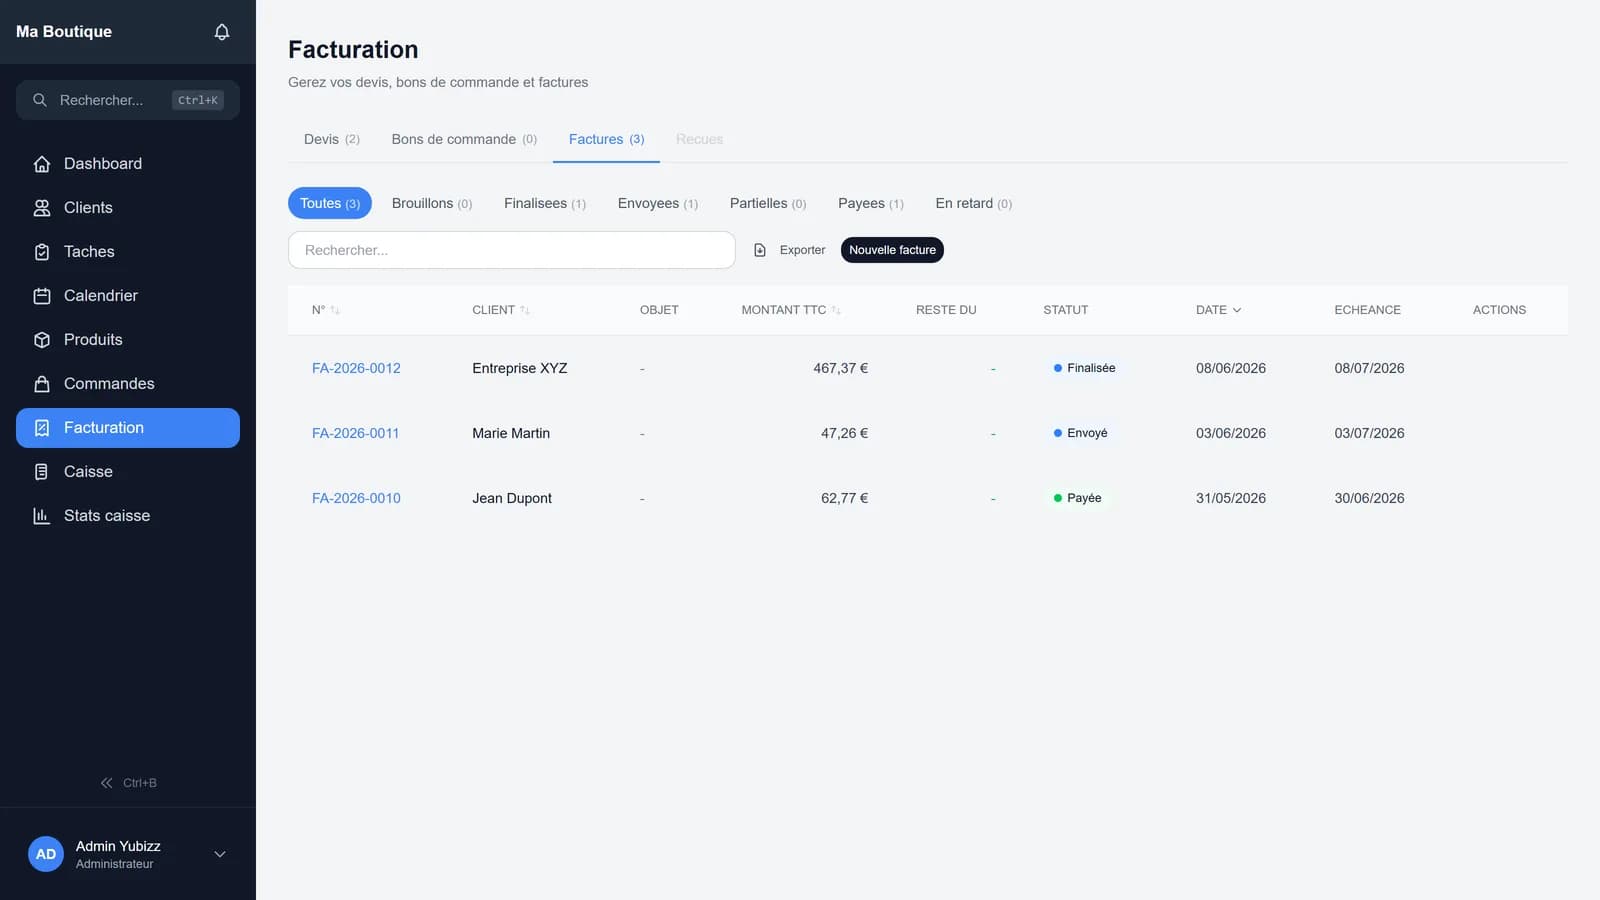The width and height of the screenshot is (1600, 900).
Task: Filter by Brouillons status
Action: 432,203
